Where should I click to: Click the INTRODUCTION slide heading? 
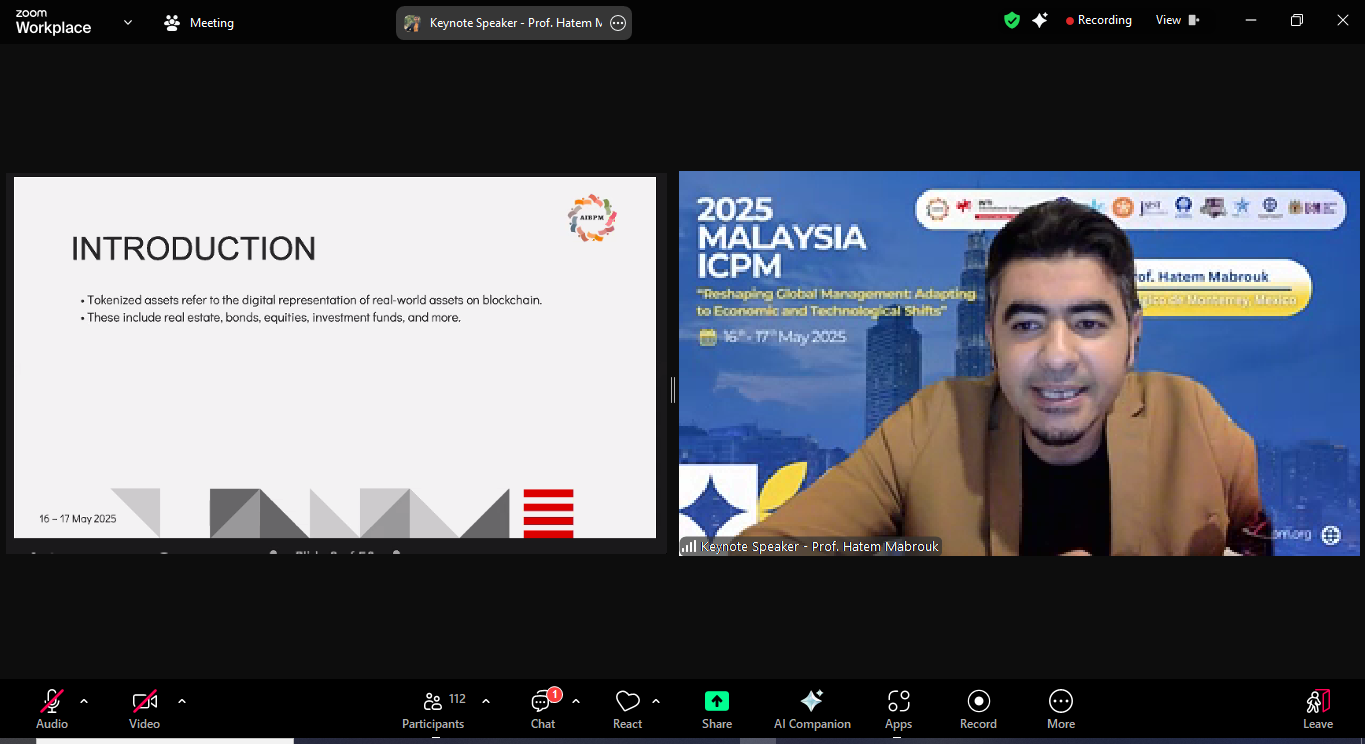pyautogui.click(x=193, y=249)
